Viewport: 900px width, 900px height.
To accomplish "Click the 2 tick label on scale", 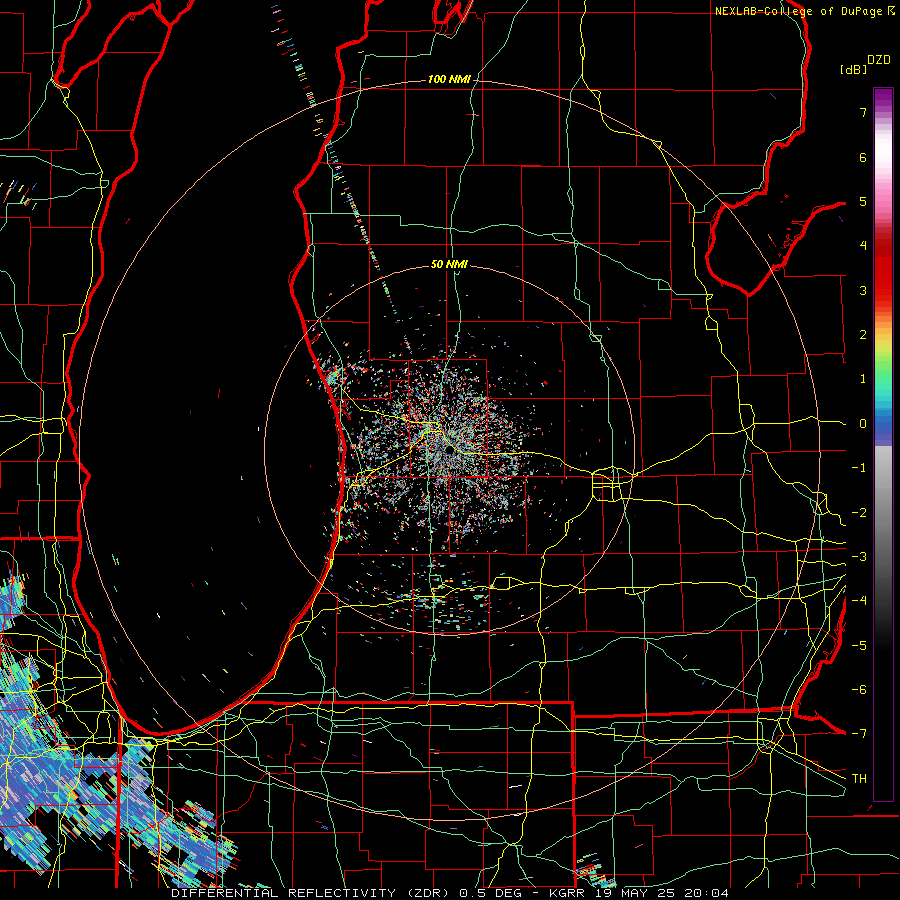I will (863, 335).
